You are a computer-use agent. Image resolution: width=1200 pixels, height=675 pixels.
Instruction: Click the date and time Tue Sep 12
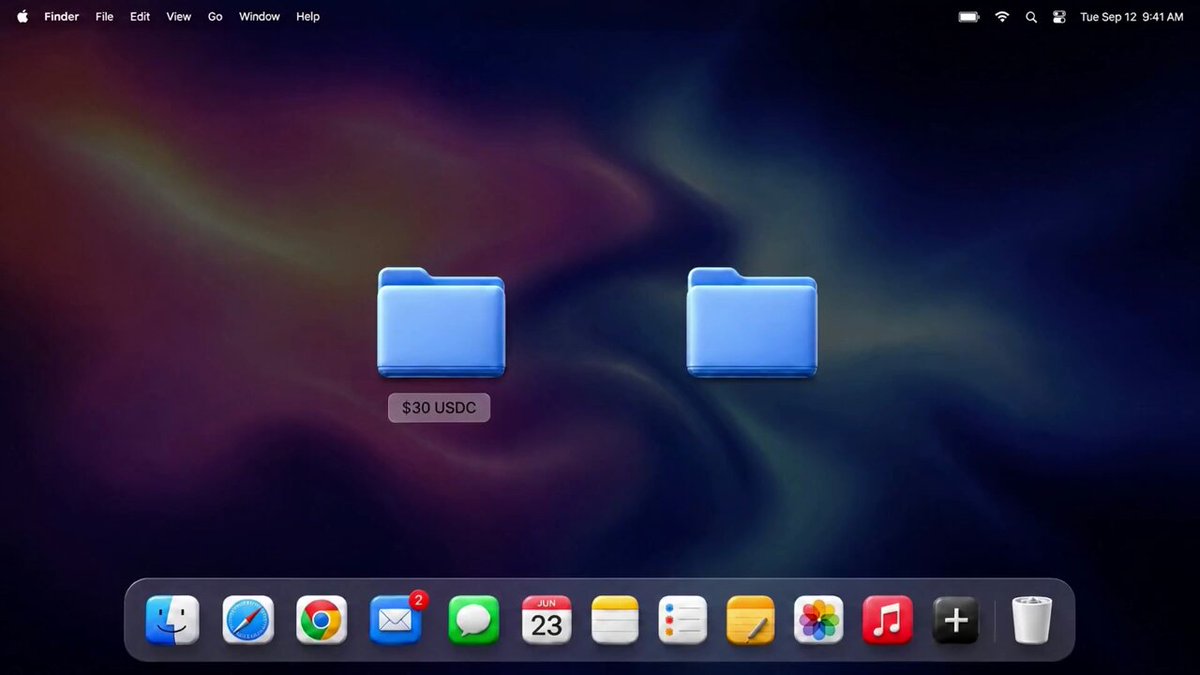pos(1131,17)
